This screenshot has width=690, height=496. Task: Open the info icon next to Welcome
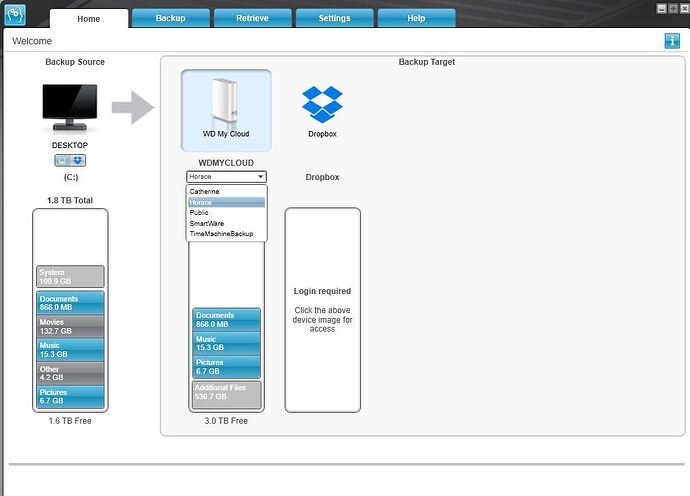(672, 41)
